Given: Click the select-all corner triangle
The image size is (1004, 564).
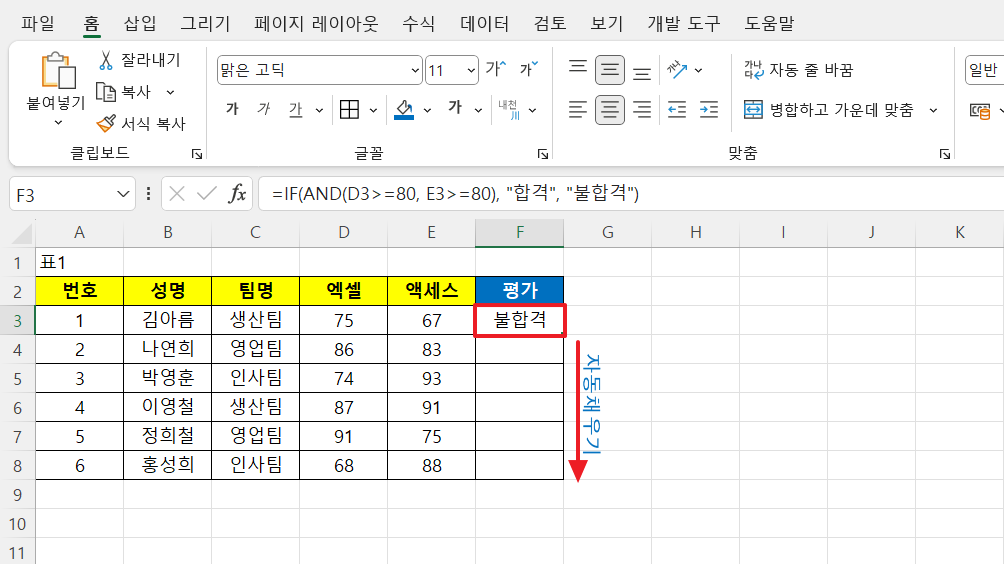Looking at the screenshot, I should tap(22, 234).
